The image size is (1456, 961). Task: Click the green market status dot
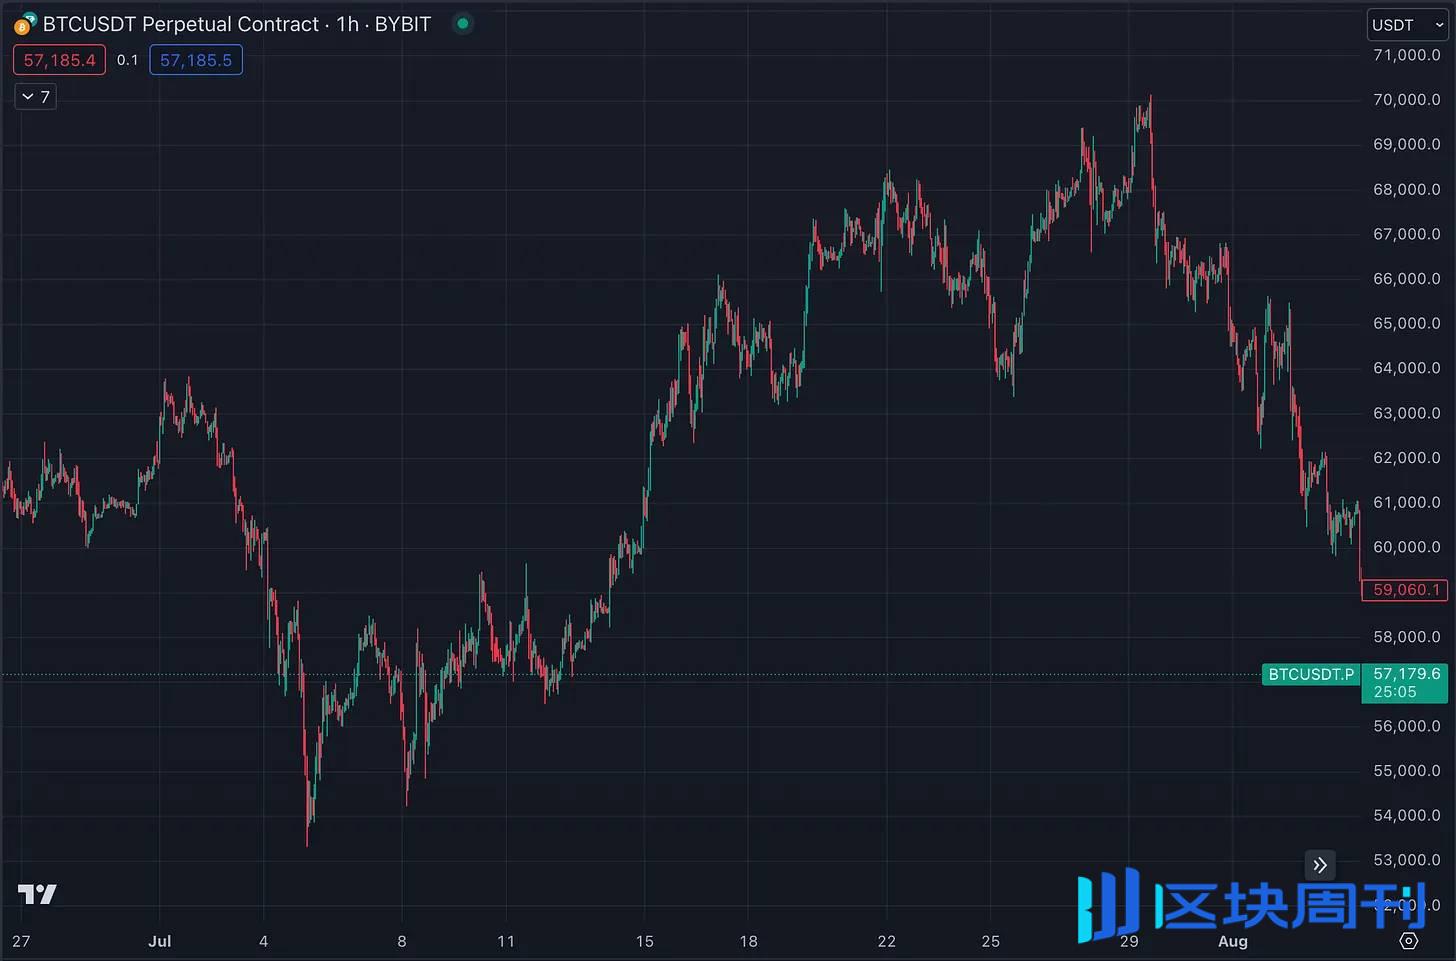coord(462,23)
